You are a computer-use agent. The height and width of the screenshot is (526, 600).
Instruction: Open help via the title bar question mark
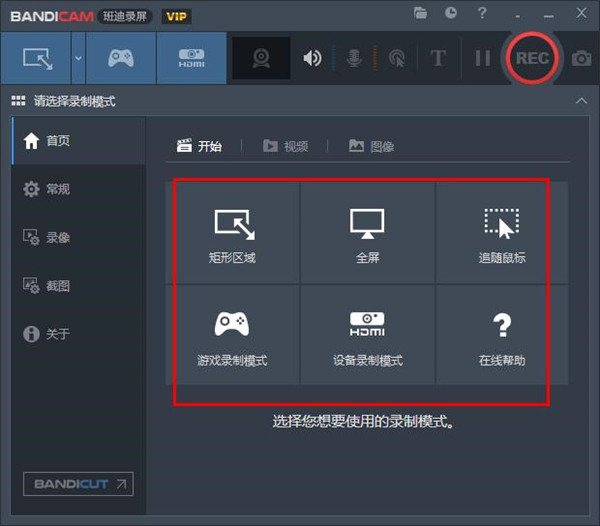482,13
